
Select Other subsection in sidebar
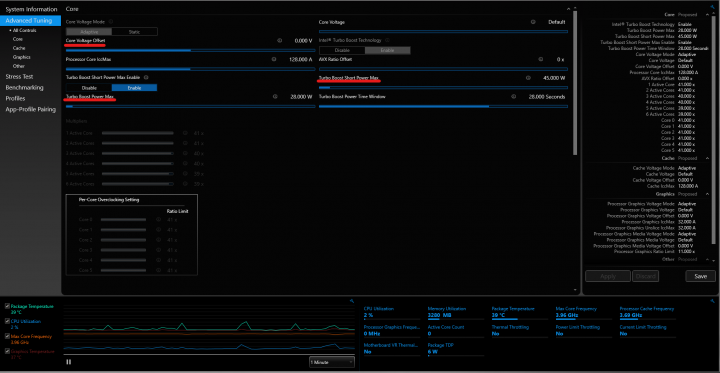[19, 66]
